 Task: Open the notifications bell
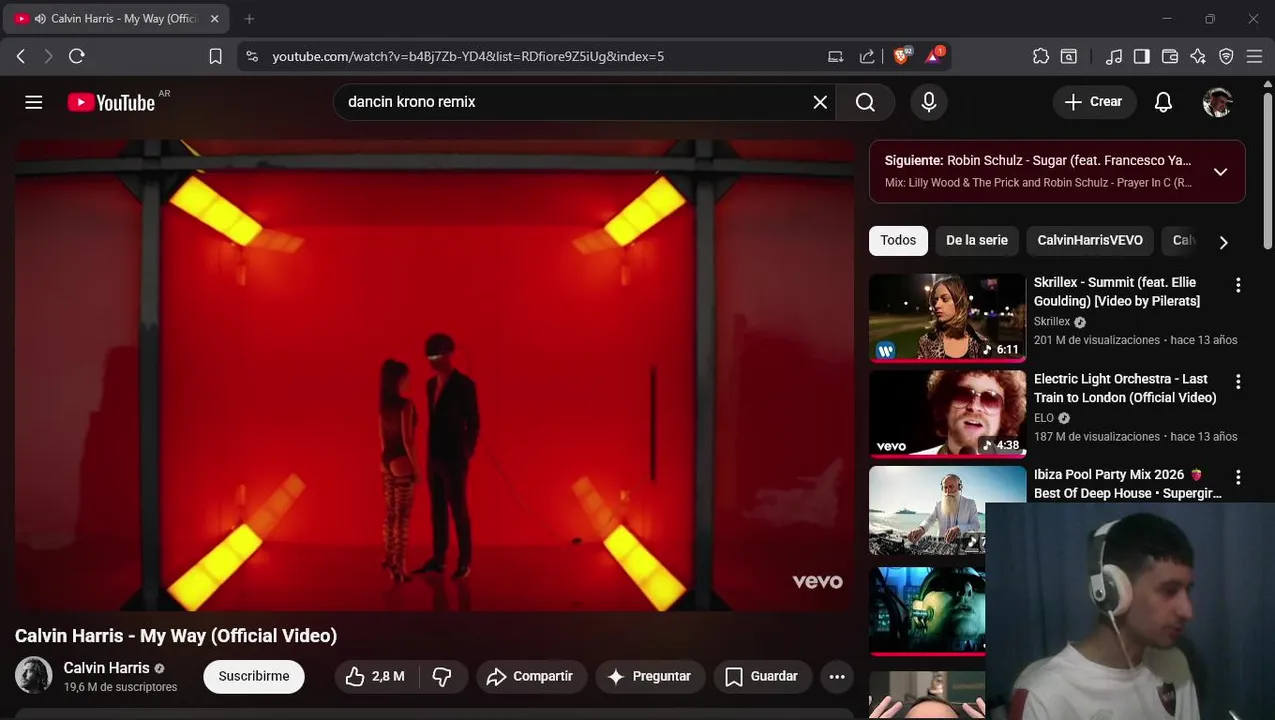coord(1163,102)
